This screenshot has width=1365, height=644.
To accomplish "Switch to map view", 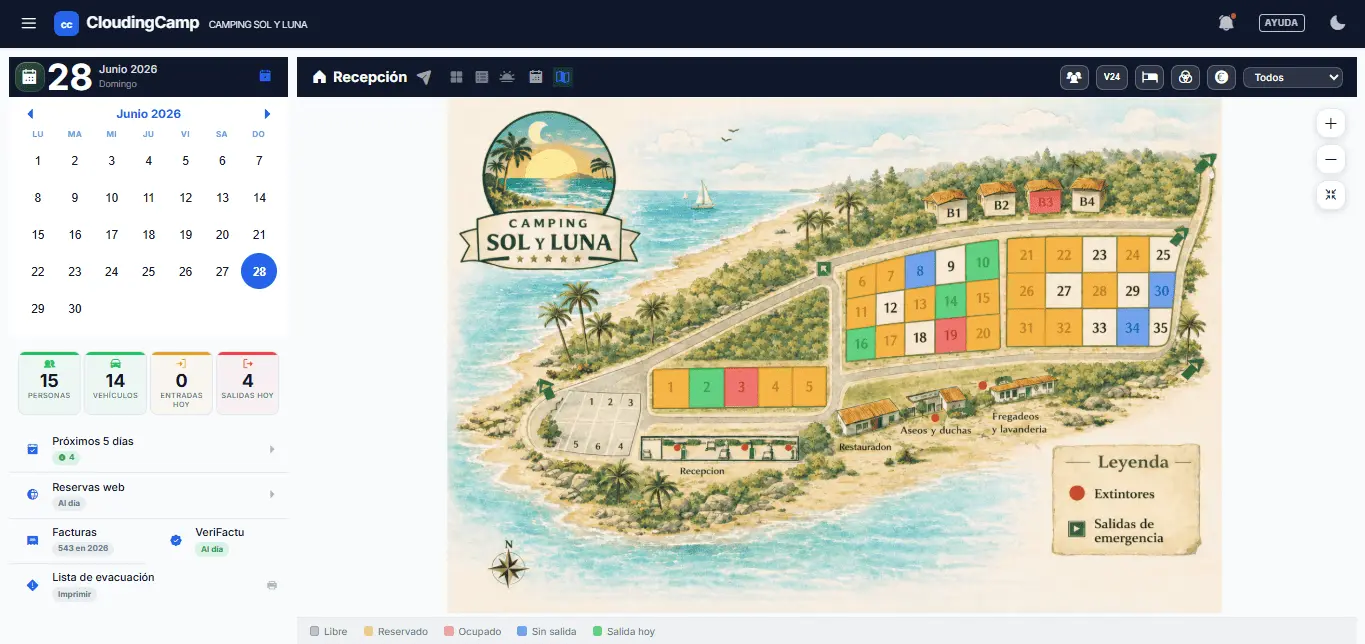I will [x=562, y=77].
